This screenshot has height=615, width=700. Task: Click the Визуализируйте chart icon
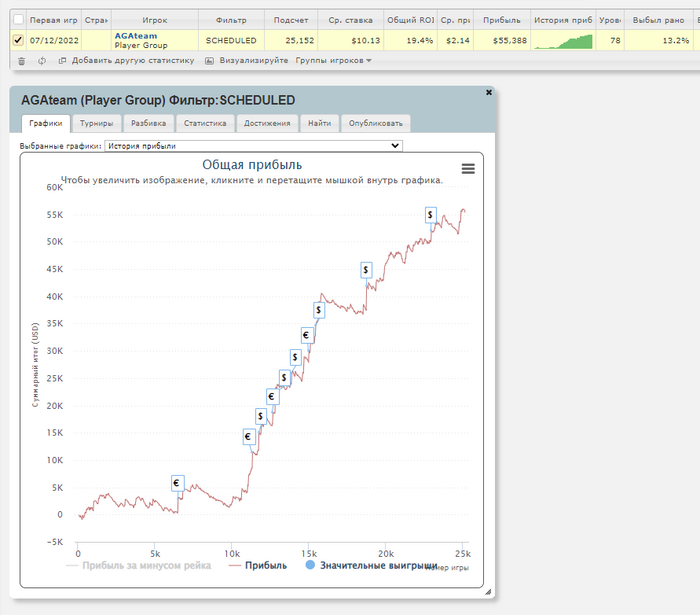[209, 61]
